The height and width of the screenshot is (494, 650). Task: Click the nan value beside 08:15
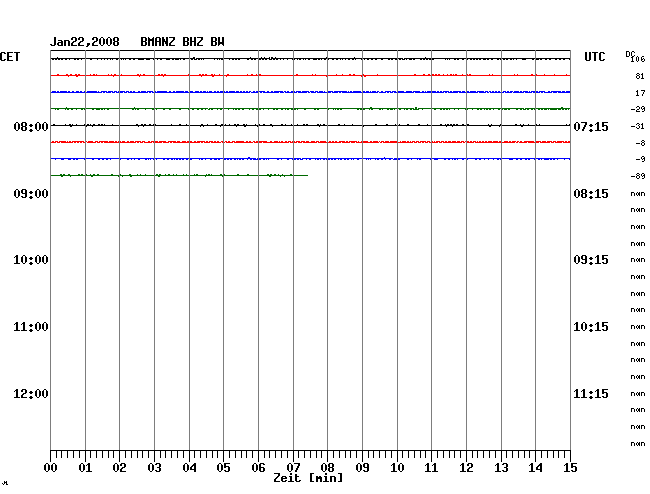coord(638,194)
